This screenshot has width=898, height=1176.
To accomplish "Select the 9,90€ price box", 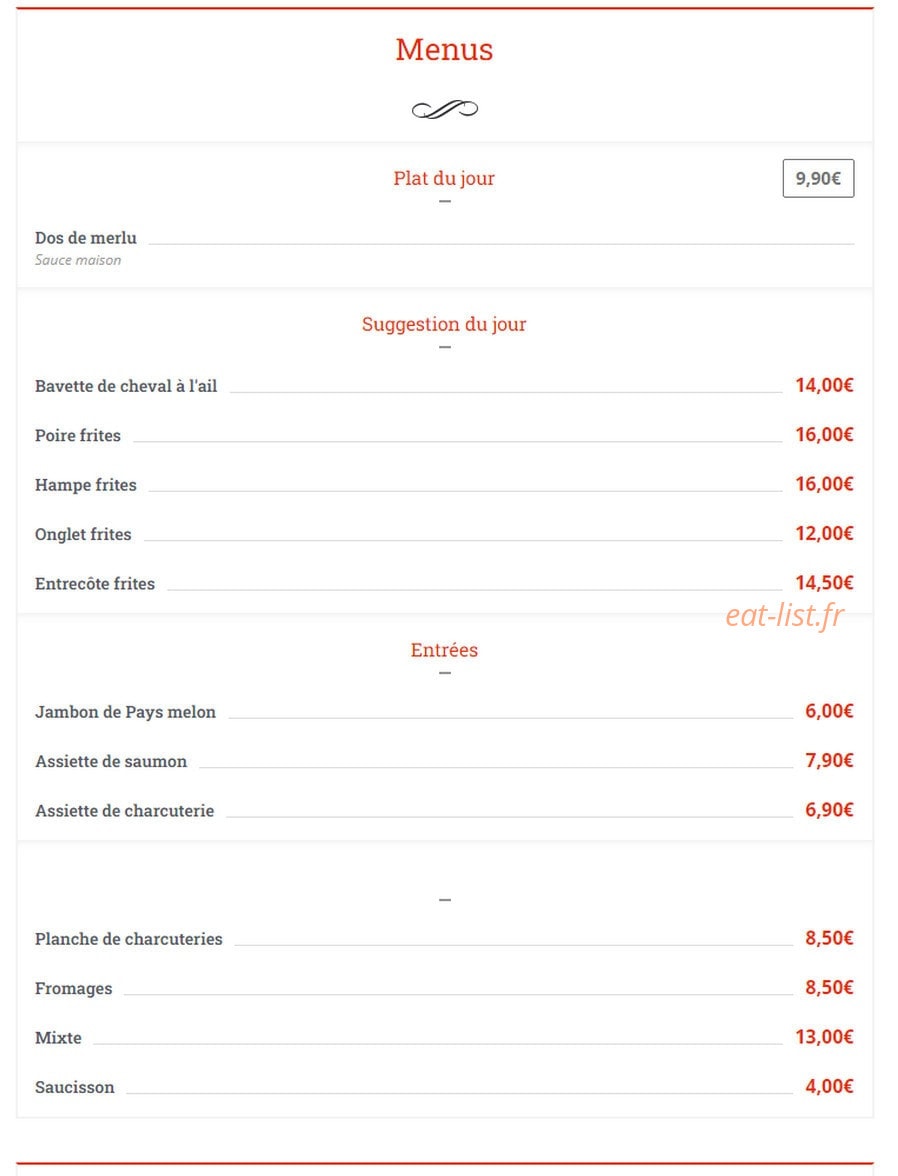I will pos(818,178).
